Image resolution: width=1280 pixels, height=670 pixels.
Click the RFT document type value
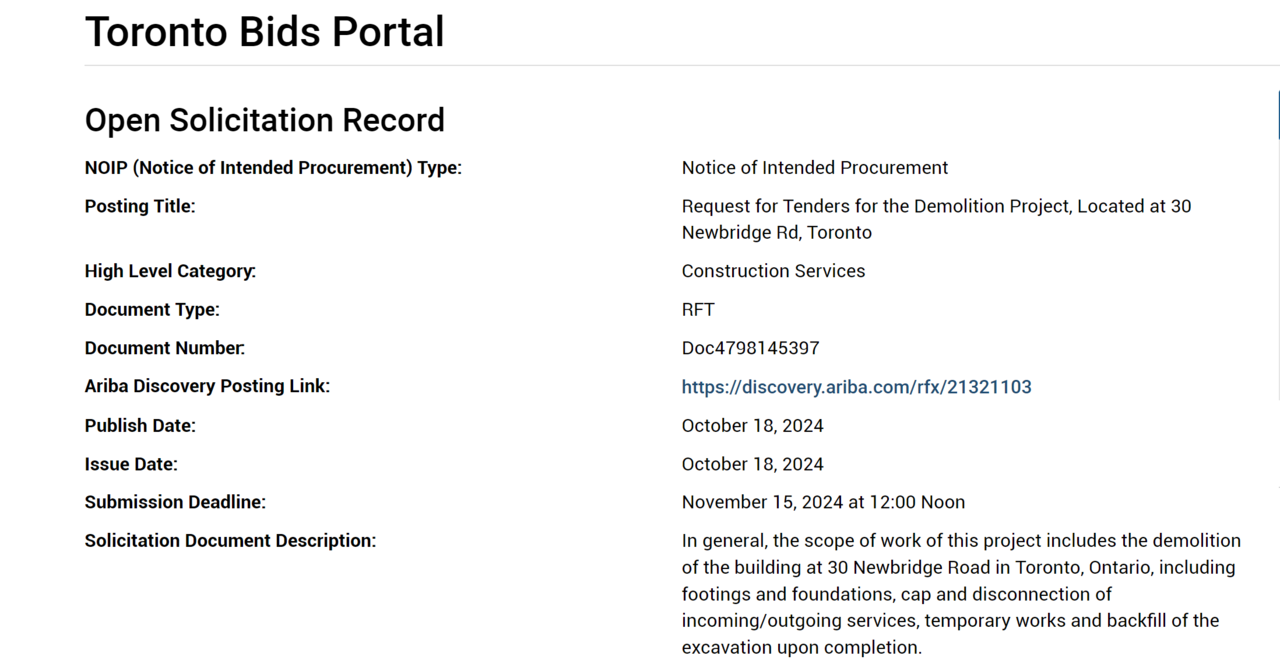[698, 310]
